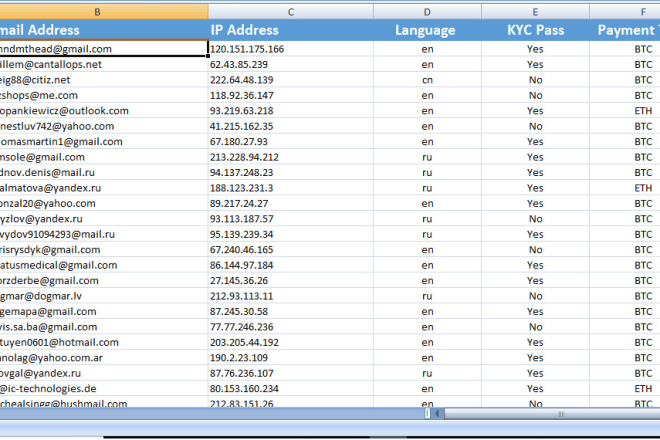The width and height of the screenshot is (660, 440).
Task: Select the omasmartin1@gmail.com email cell
Action: click(x=104, y=141)
